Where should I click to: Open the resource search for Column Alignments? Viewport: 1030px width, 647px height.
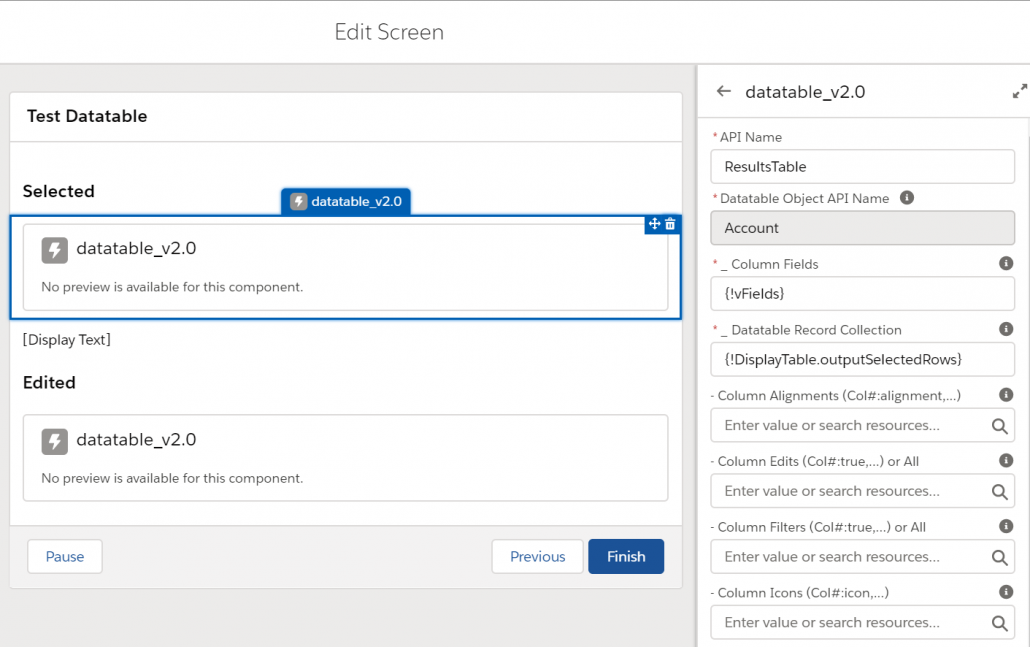(x=998, y=425)
